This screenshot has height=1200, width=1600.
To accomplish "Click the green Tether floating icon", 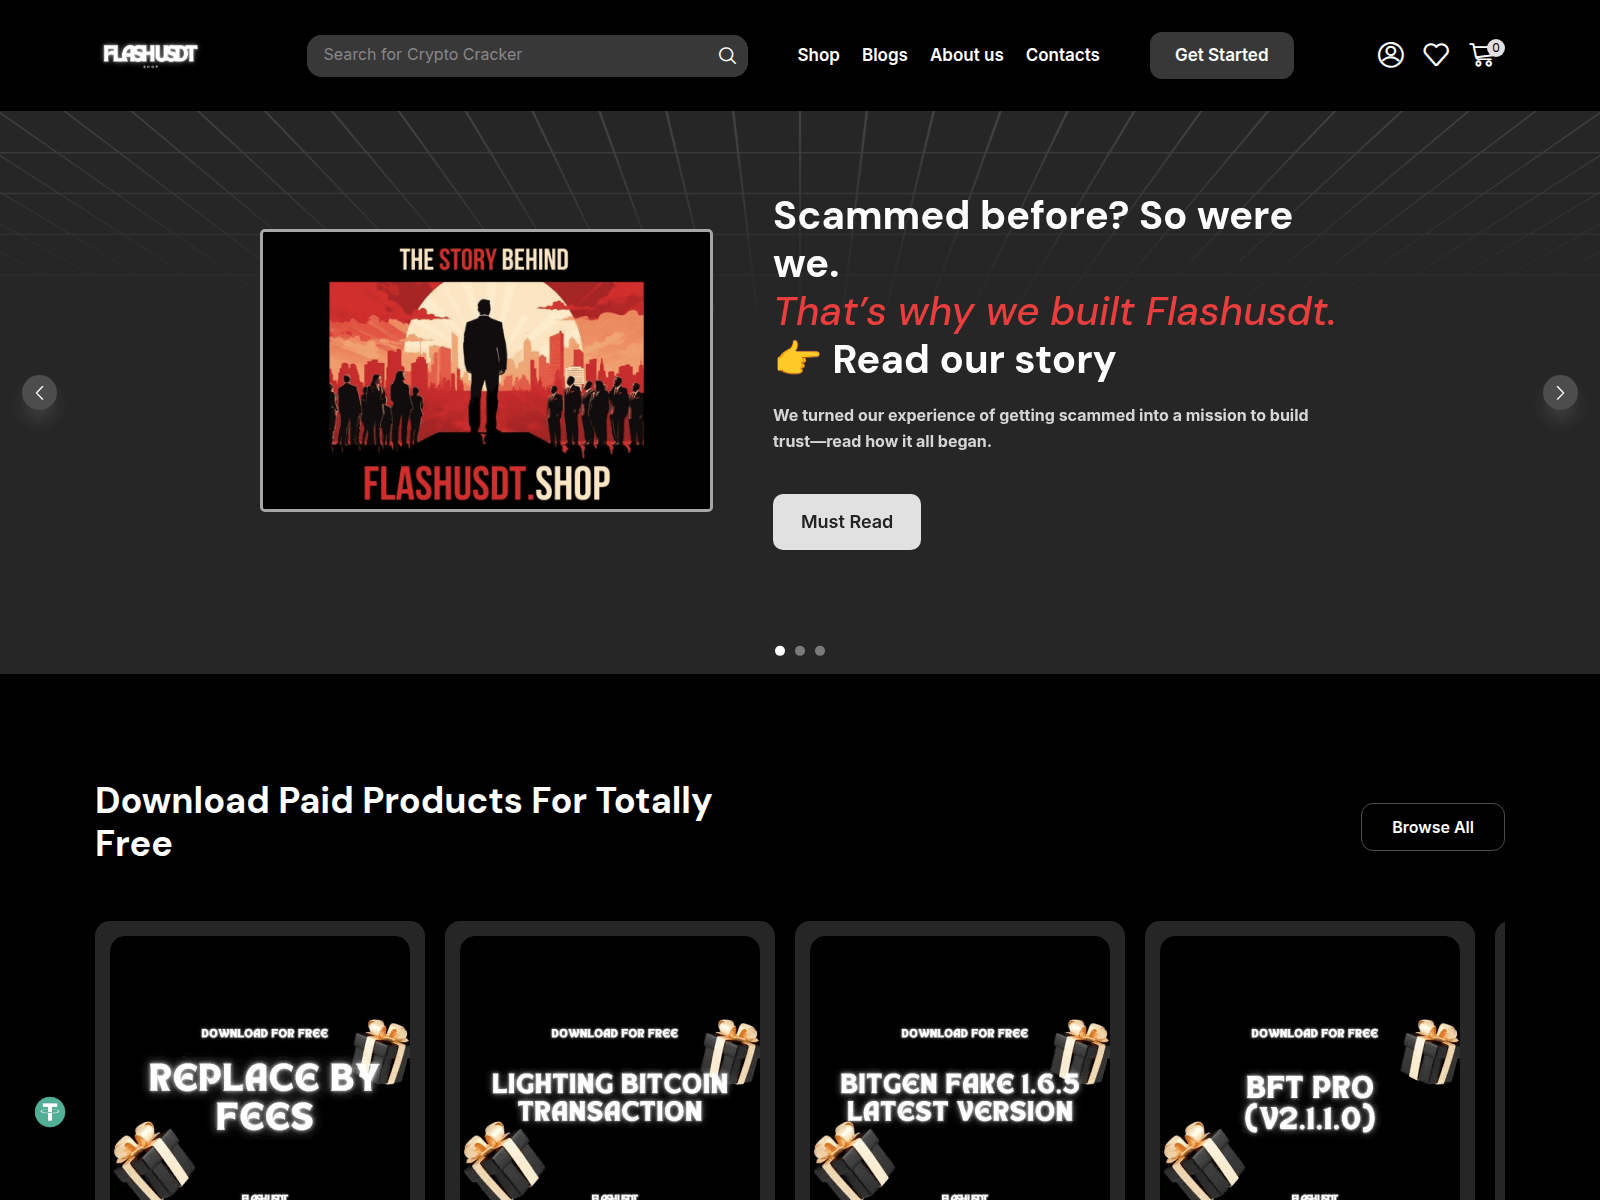I will (x=50, y=1112).
